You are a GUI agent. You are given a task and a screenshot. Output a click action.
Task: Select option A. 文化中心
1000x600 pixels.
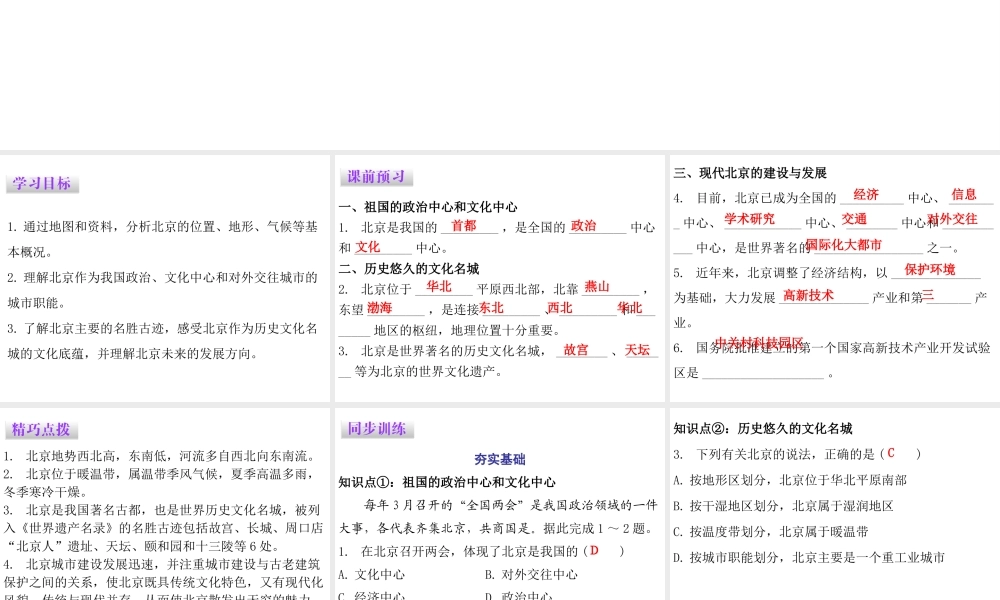[x=371, y=574]
